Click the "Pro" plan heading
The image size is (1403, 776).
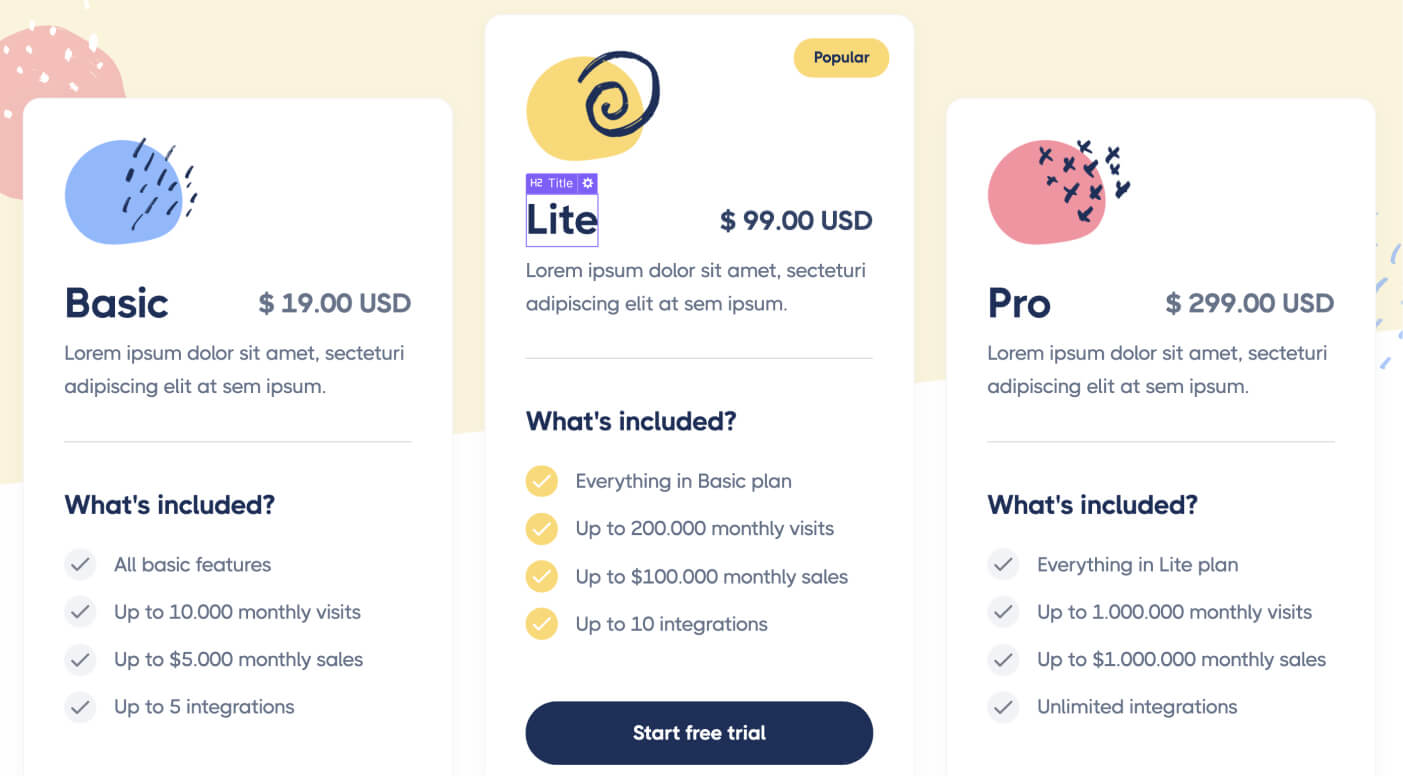(x=1018, y=303)
